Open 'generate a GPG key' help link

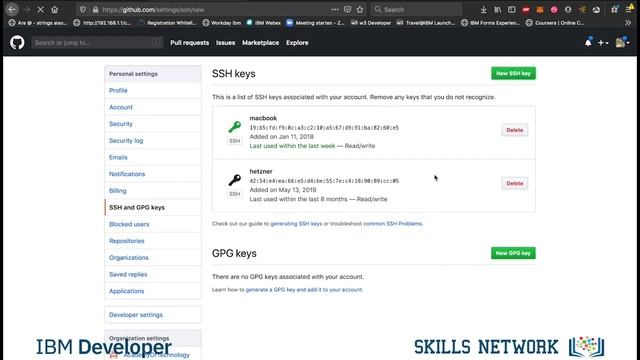(x=304, y=290)
